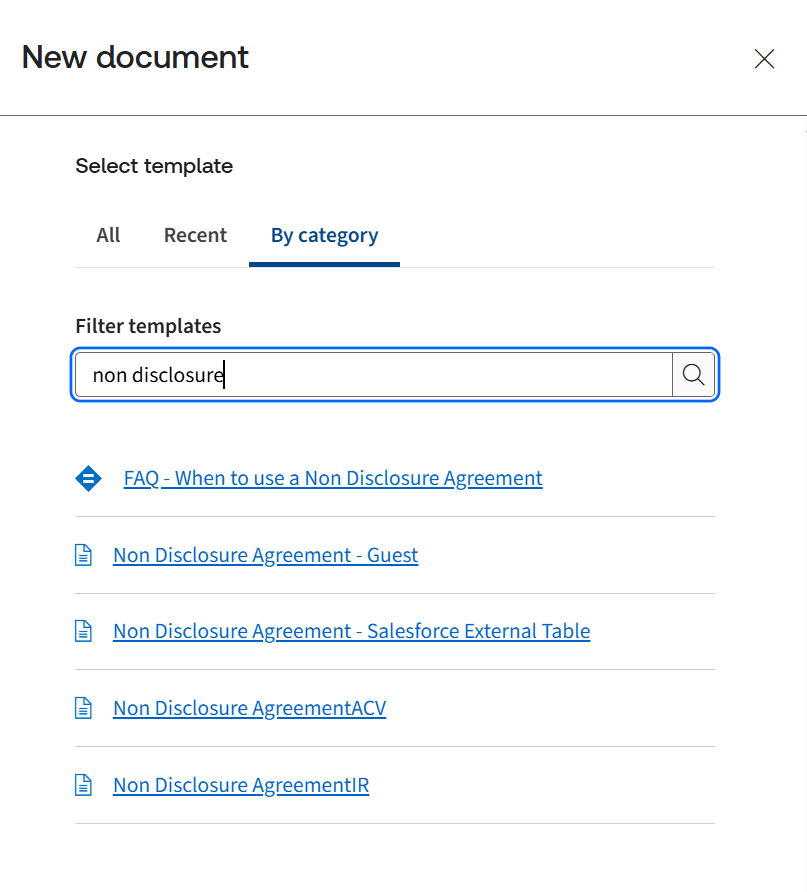Image resolution: width=807 pixels, height=892 pixels.
Task: Click the X icon in the dialog corner
Action: coord(764,59)
